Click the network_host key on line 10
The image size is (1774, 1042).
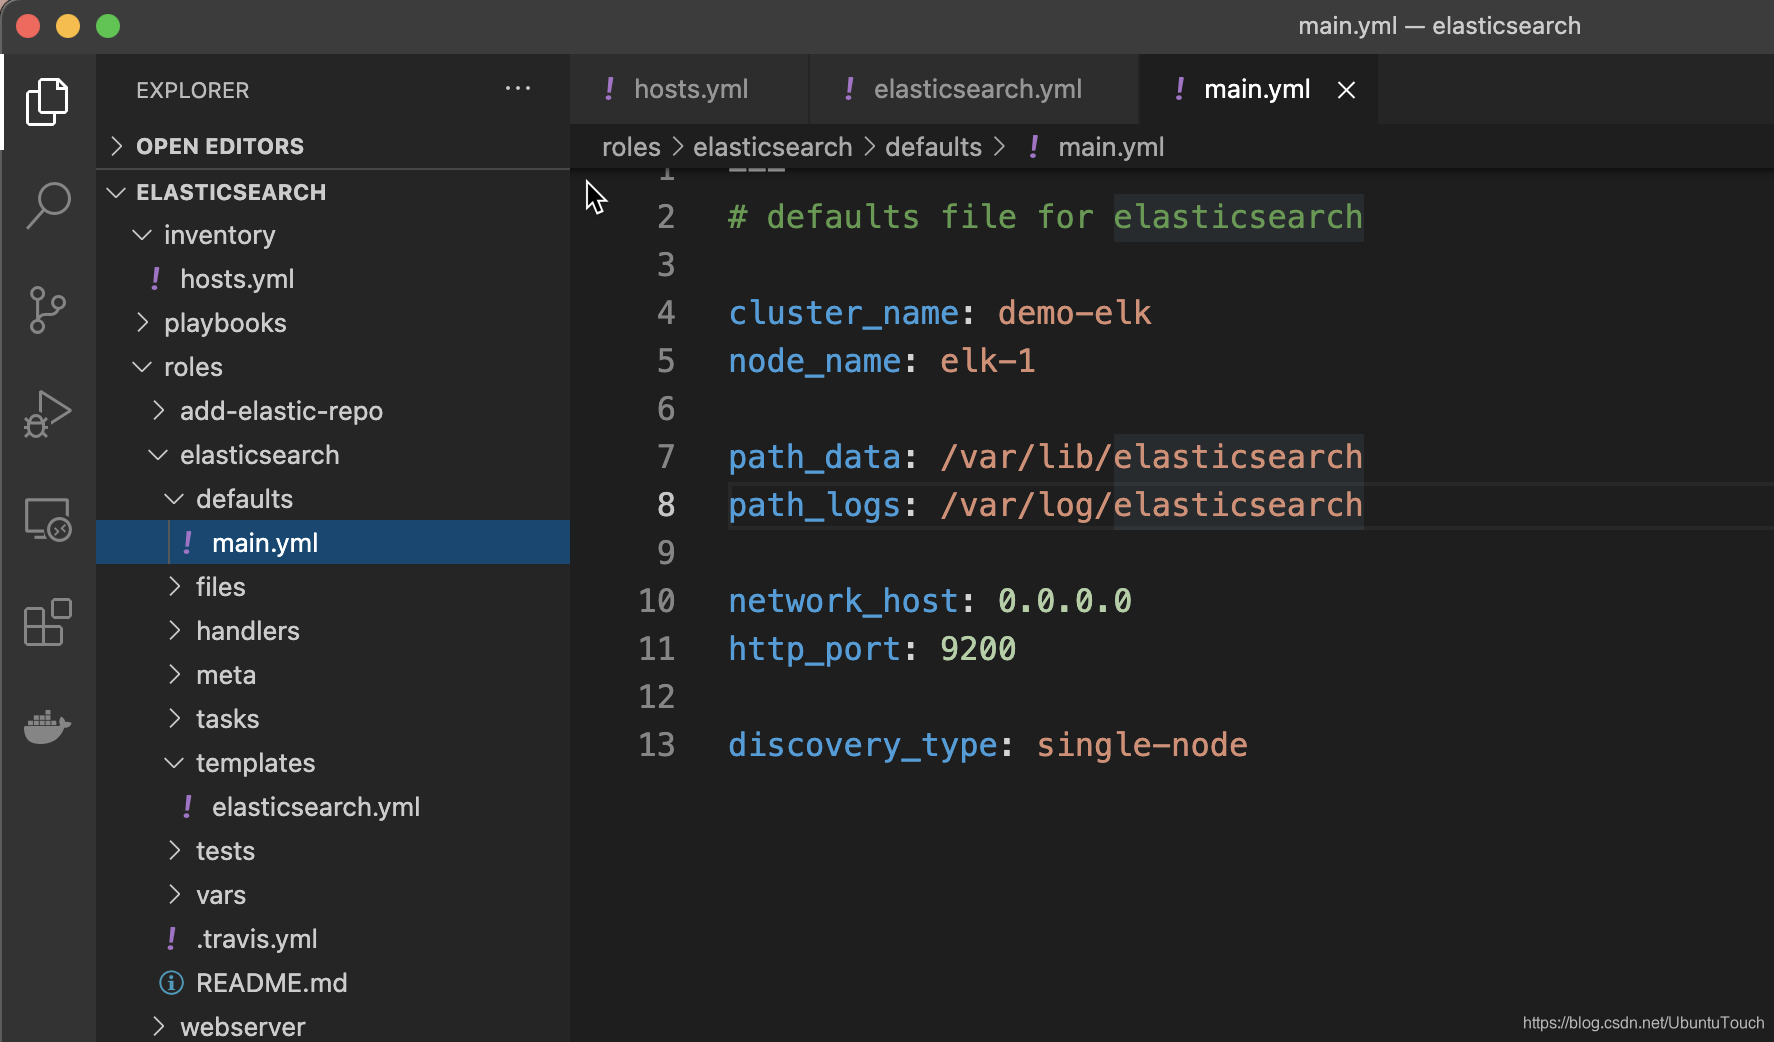[844, 601]
